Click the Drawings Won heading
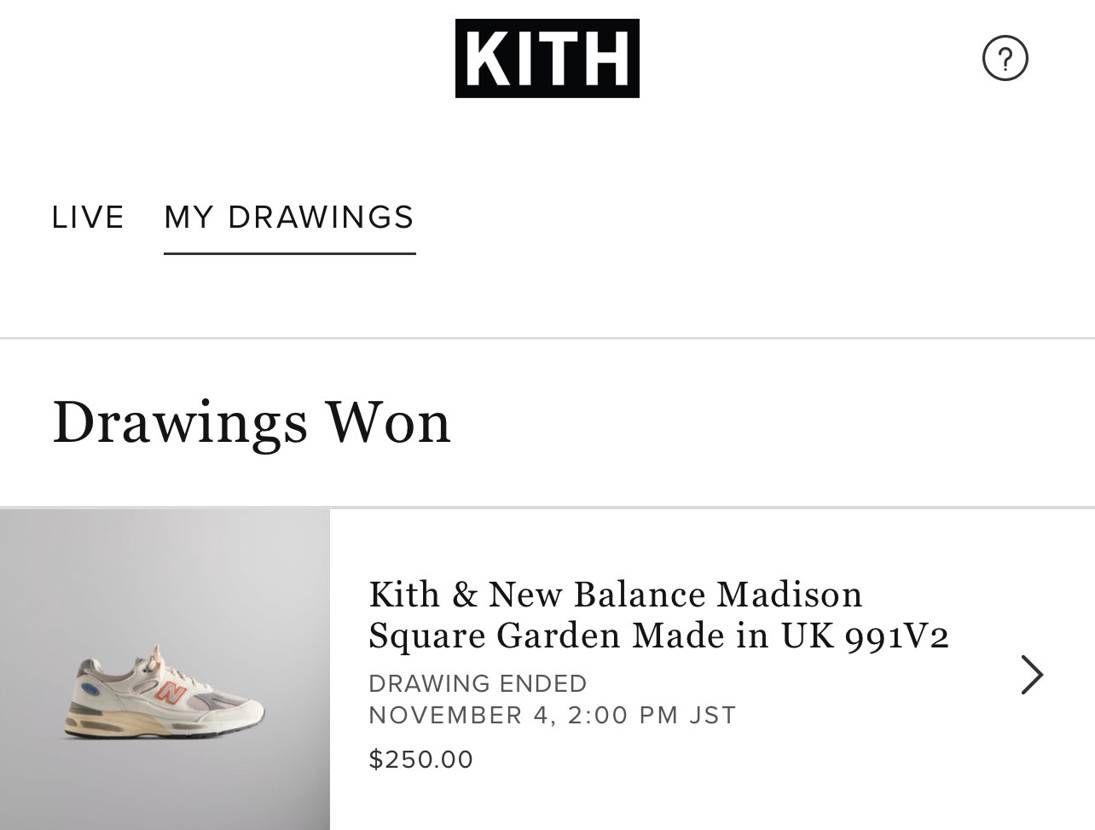 point(251,423)
